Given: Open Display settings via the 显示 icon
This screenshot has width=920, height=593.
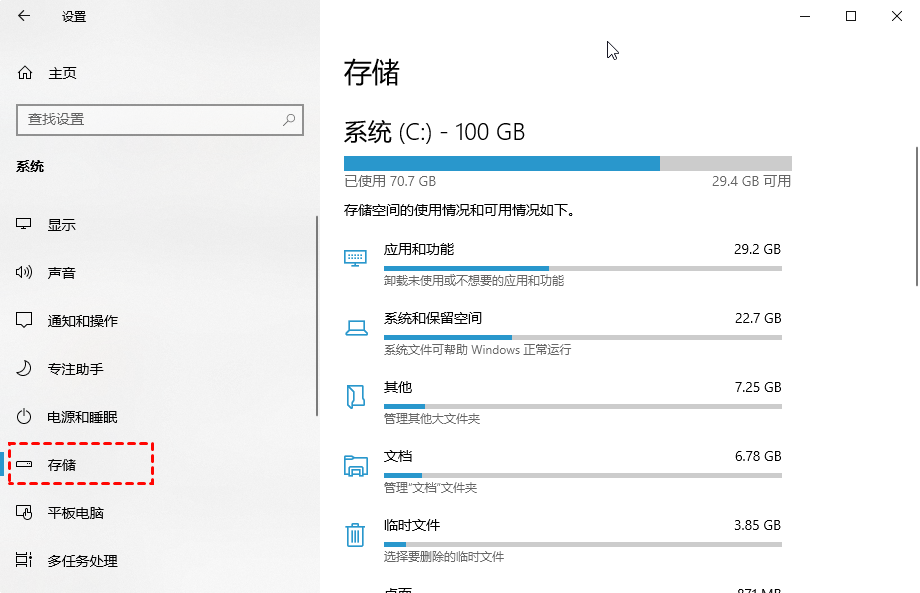Looking at the screenshot, I should point(23,224).
